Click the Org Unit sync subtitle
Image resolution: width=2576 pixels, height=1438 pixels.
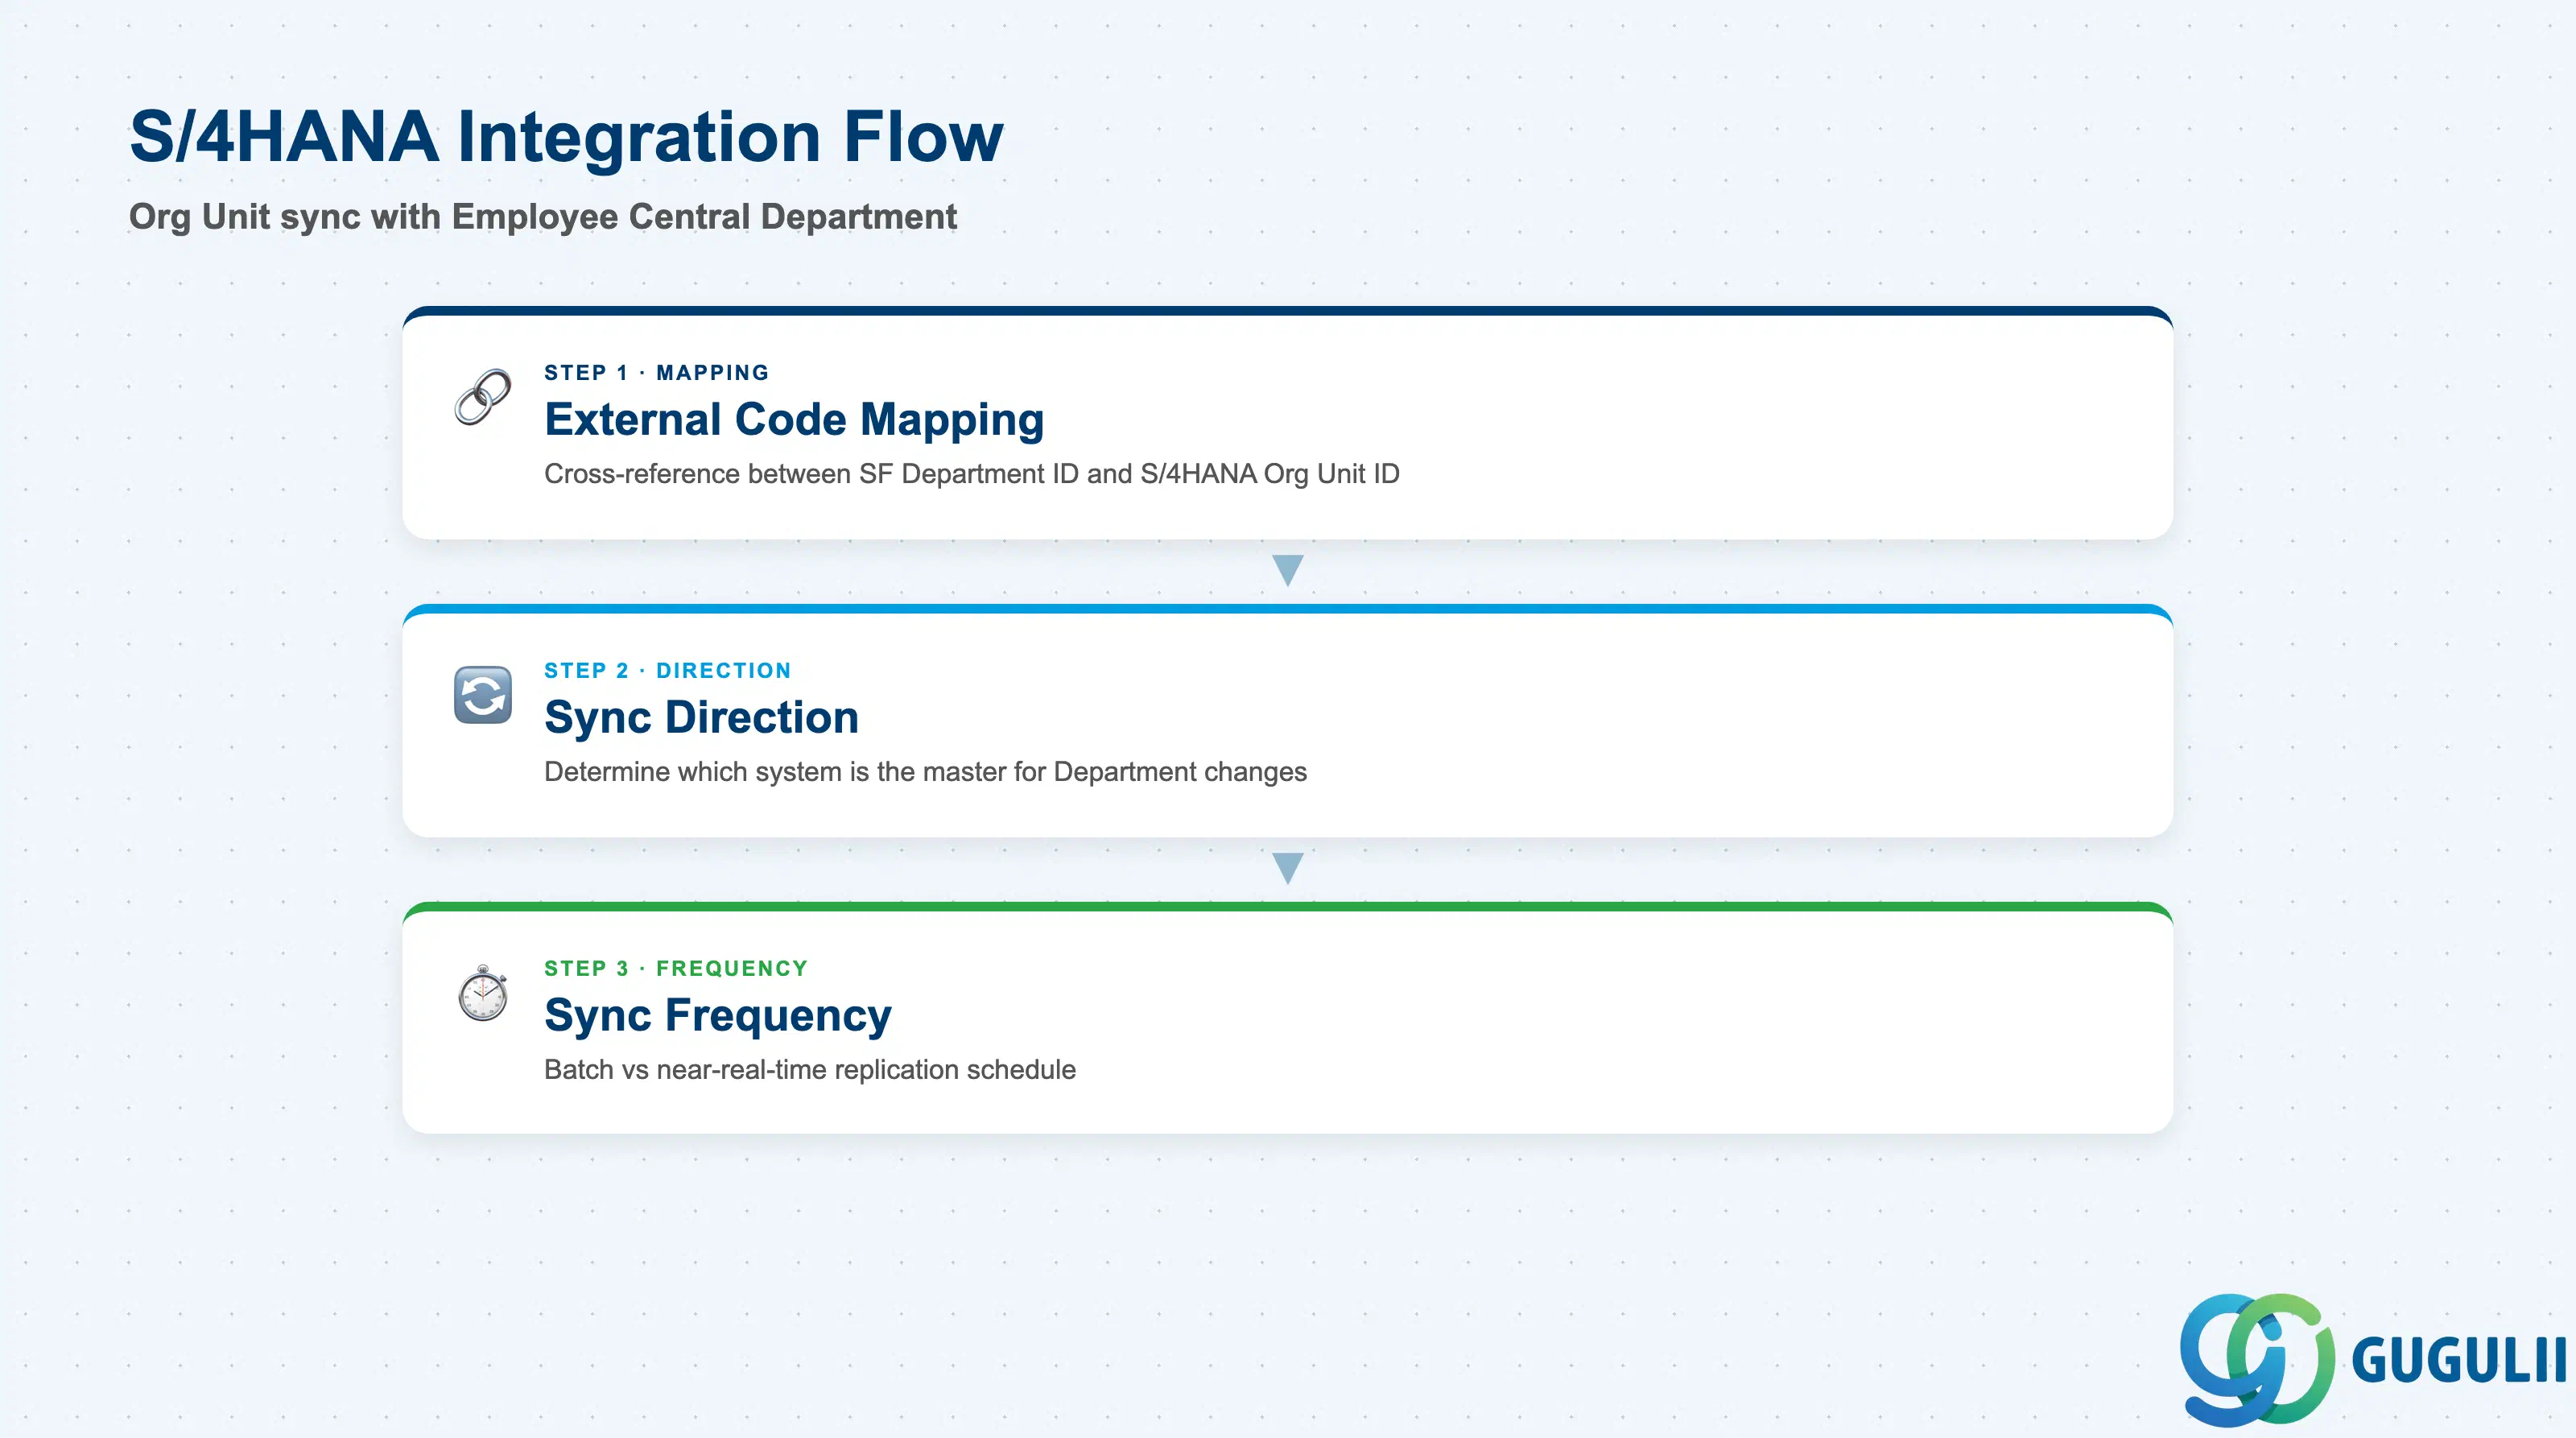click(x=543, y=217)
